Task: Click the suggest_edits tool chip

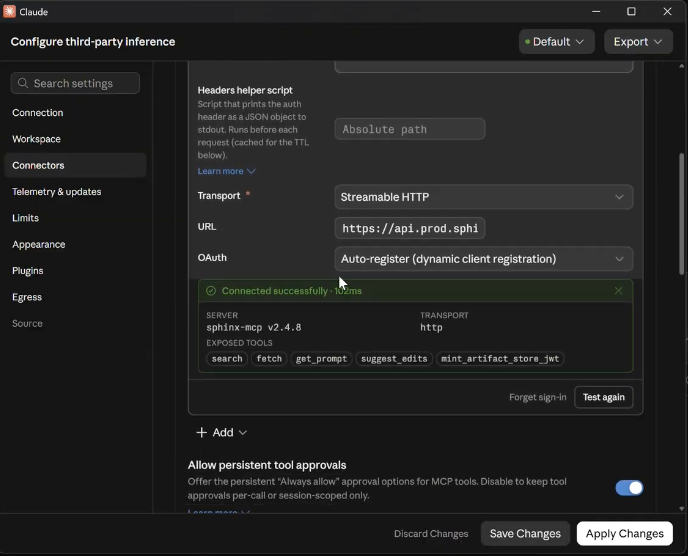Action: tap(394, 359)
